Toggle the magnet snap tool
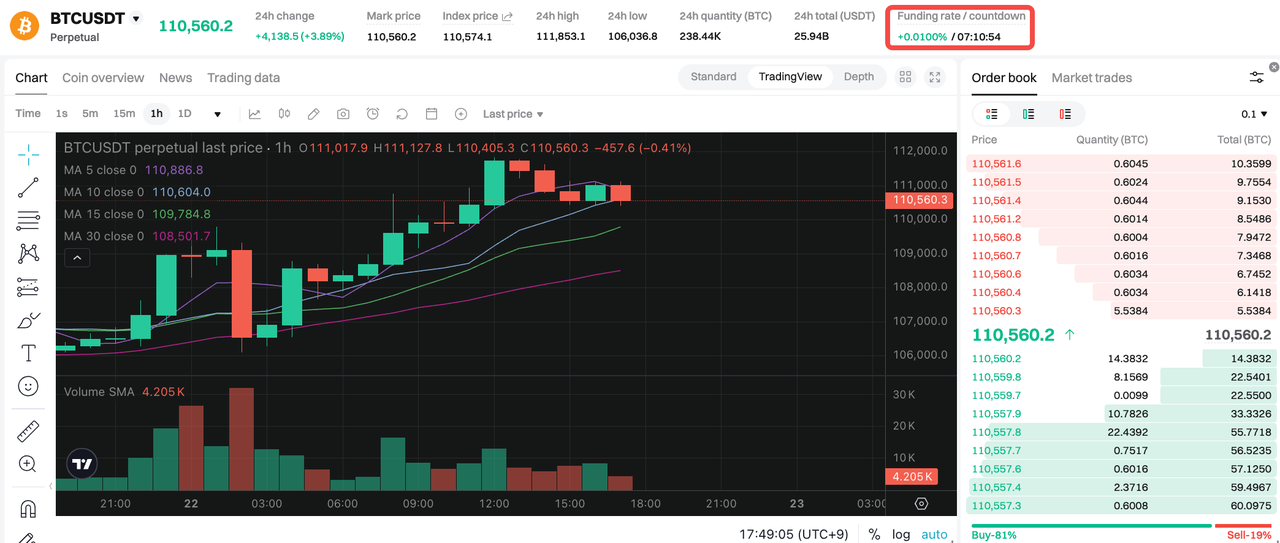Screen dimensions: 1280x543 pos(28,508)
